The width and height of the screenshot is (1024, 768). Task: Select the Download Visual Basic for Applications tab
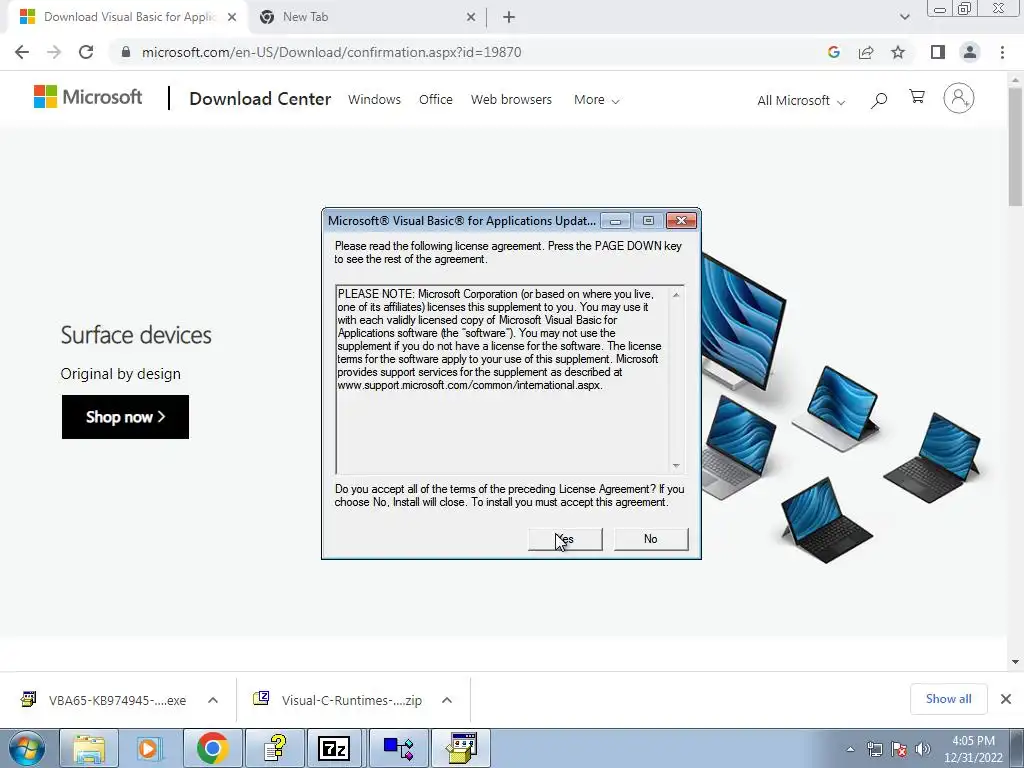click(x=128, y=18)
